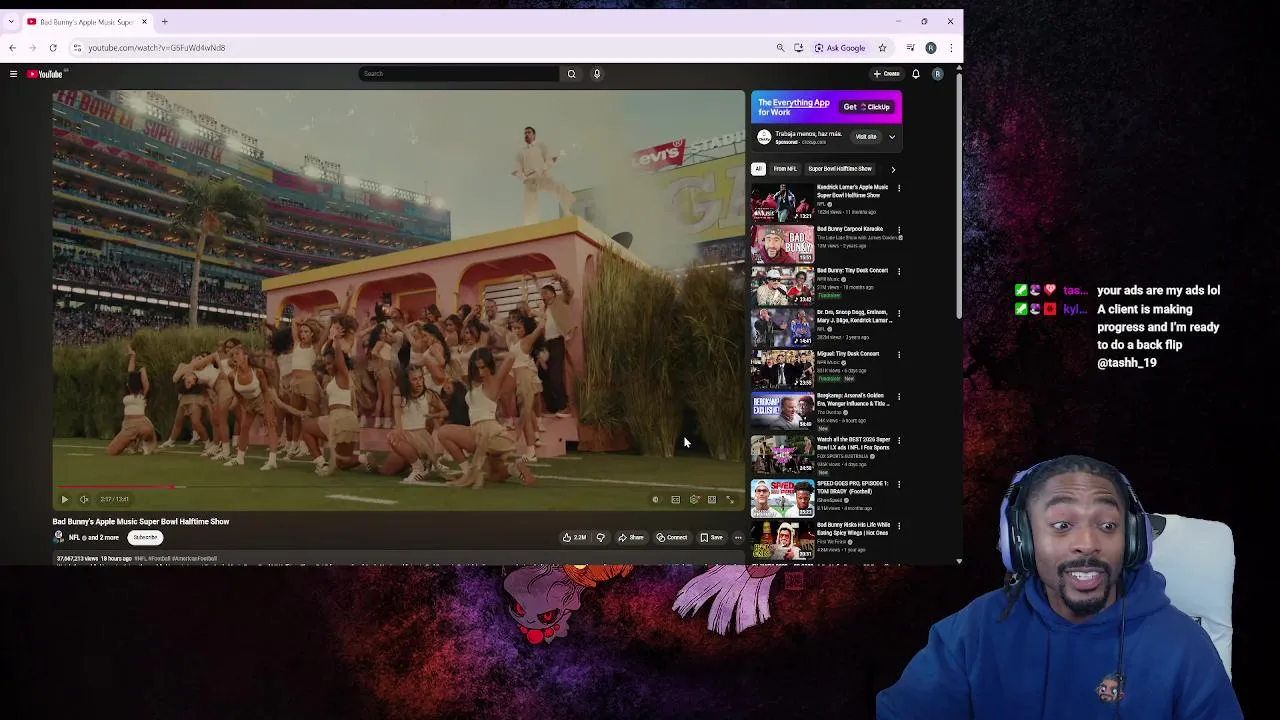Select the Bad Bunny's Apple Music browser tab

(x=86, y=21)
